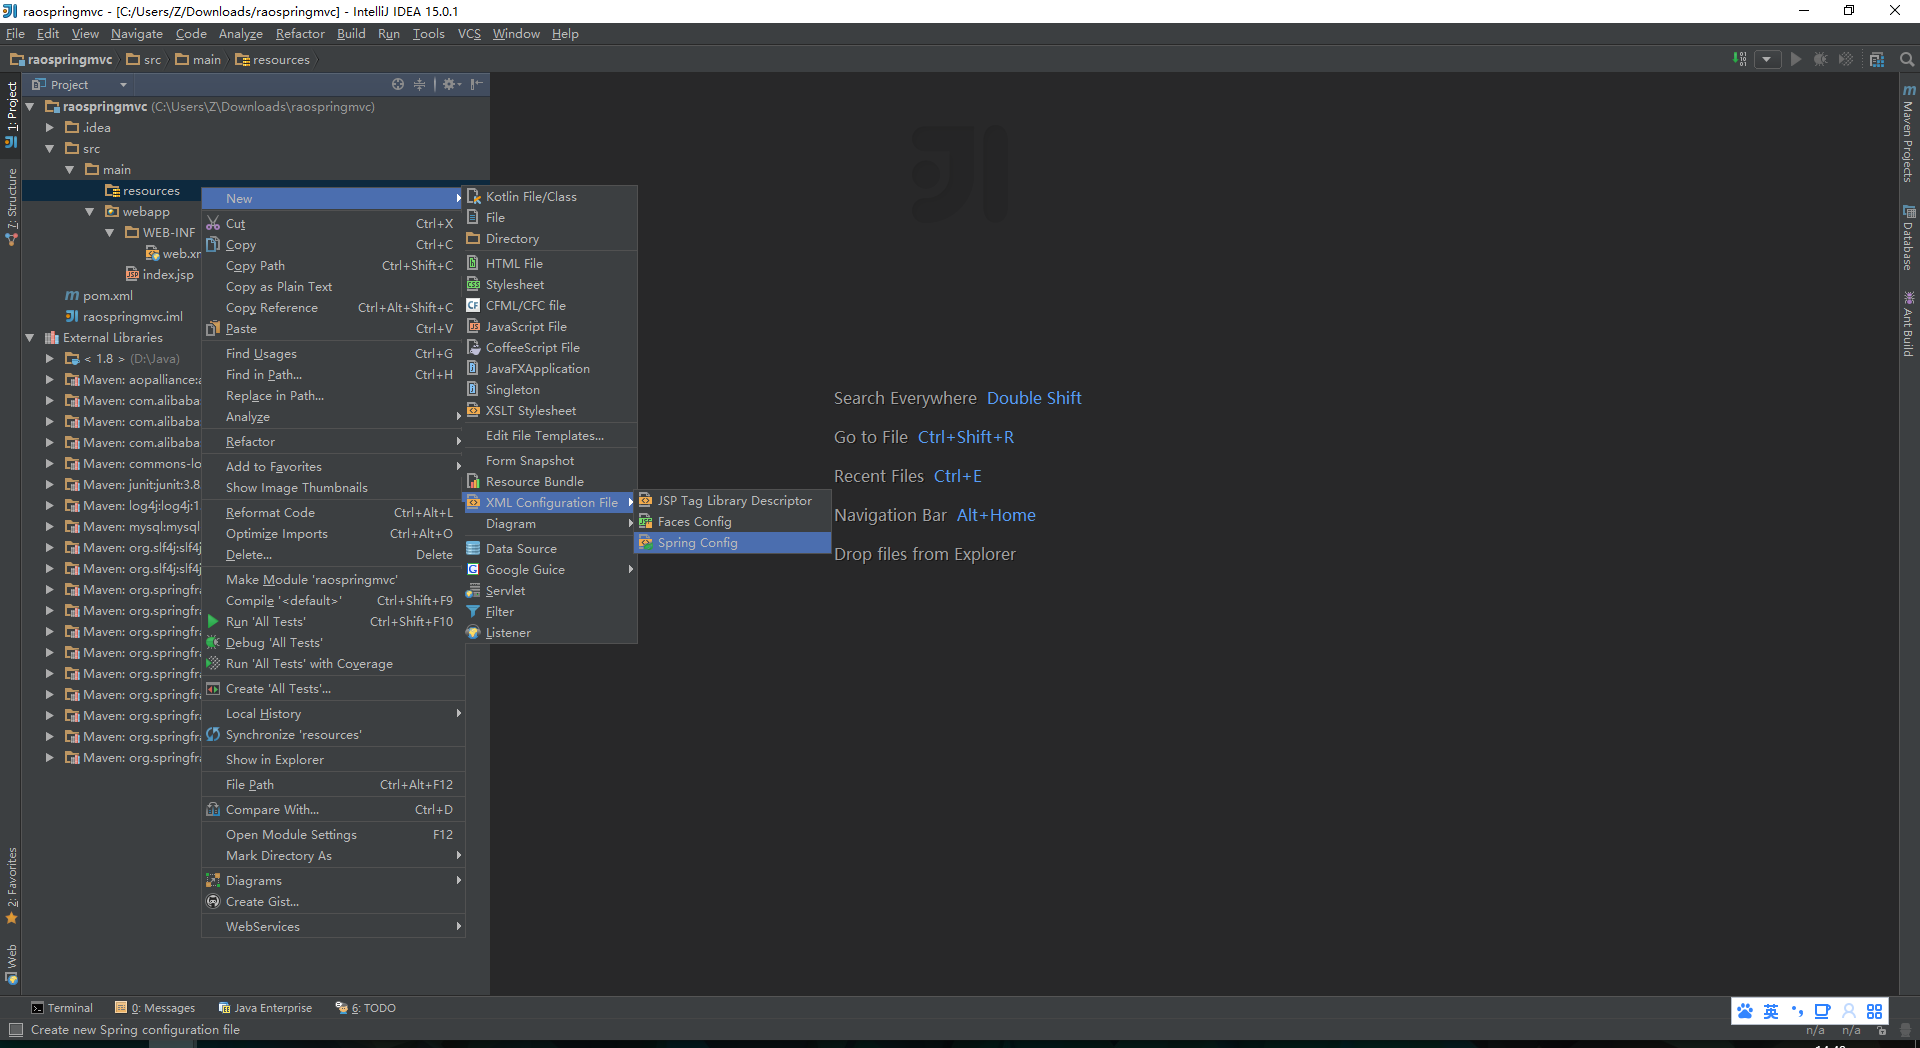Click the Resource Bundle icon
The image size is (1920, 1048).
tap(474, 482)
